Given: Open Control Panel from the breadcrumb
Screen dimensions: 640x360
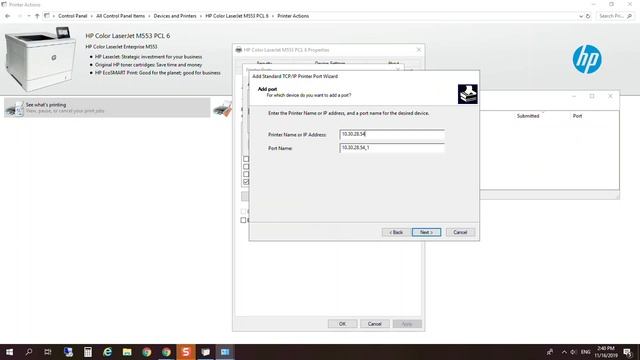Looking at the screenshot, I should (73, 16).
